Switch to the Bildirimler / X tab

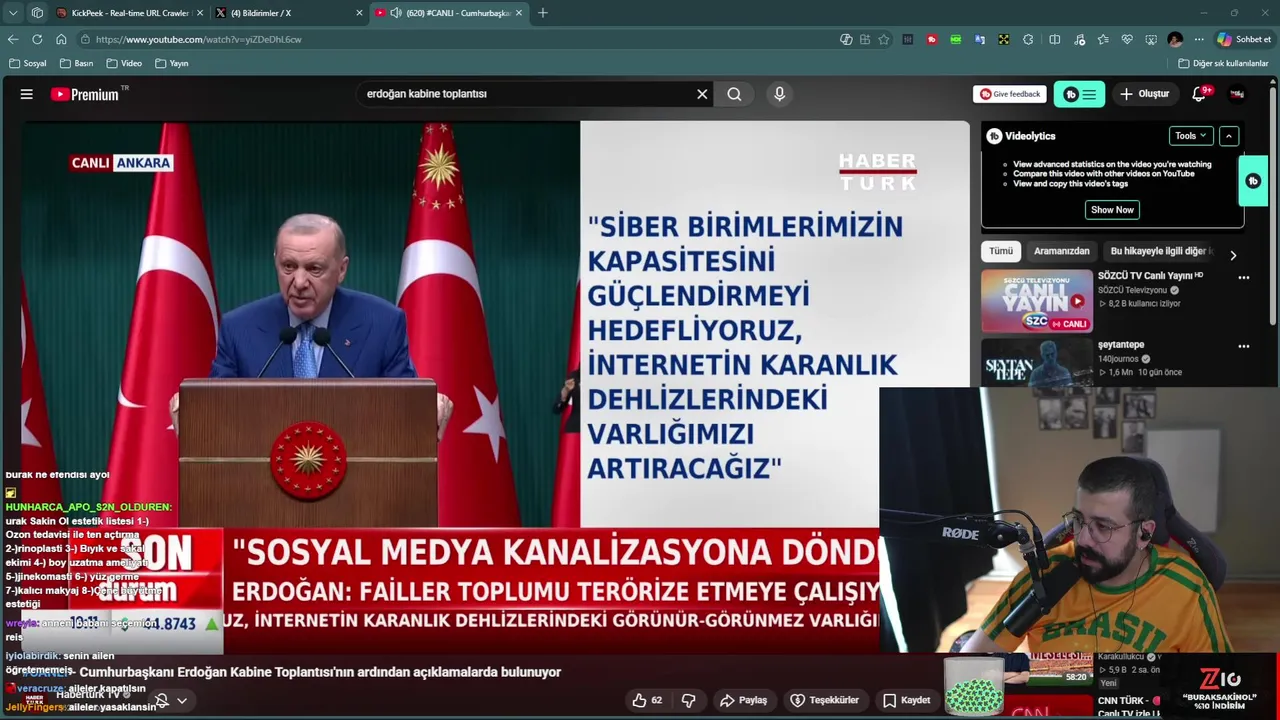(x=288, y=13)
